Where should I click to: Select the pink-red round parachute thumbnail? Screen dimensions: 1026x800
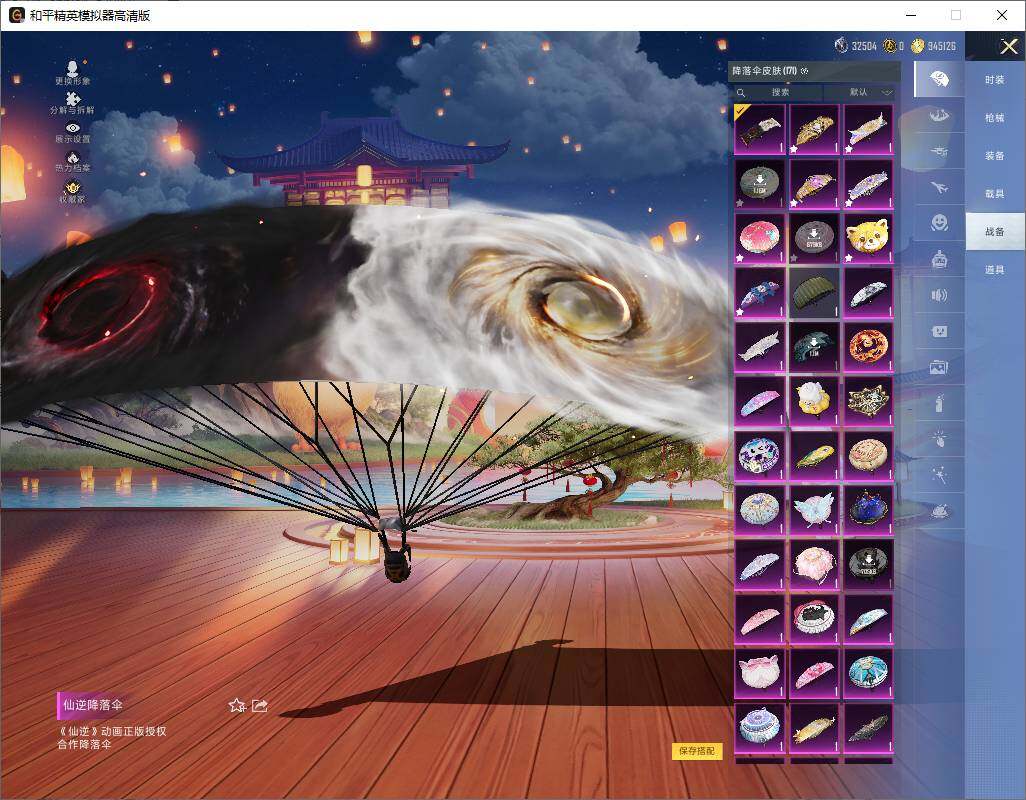coord(759,238)
